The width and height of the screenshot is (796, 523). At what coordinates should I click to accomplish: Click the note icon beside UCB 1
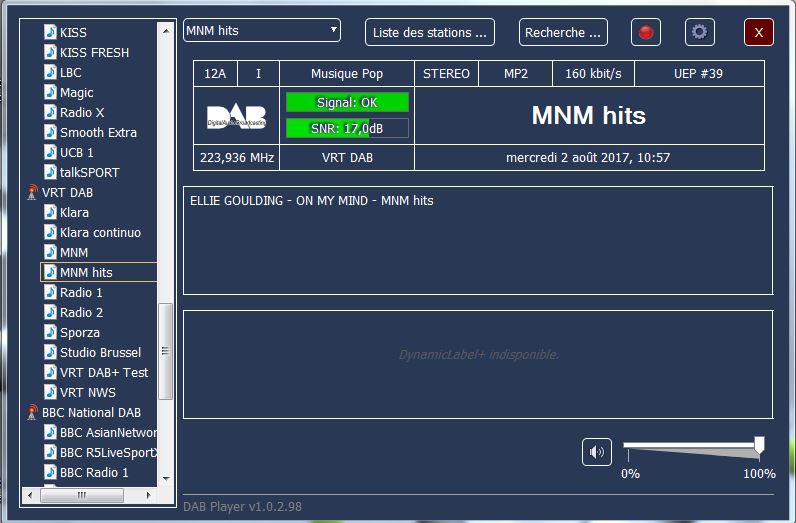pyautogui.click(x=50, y=152)
